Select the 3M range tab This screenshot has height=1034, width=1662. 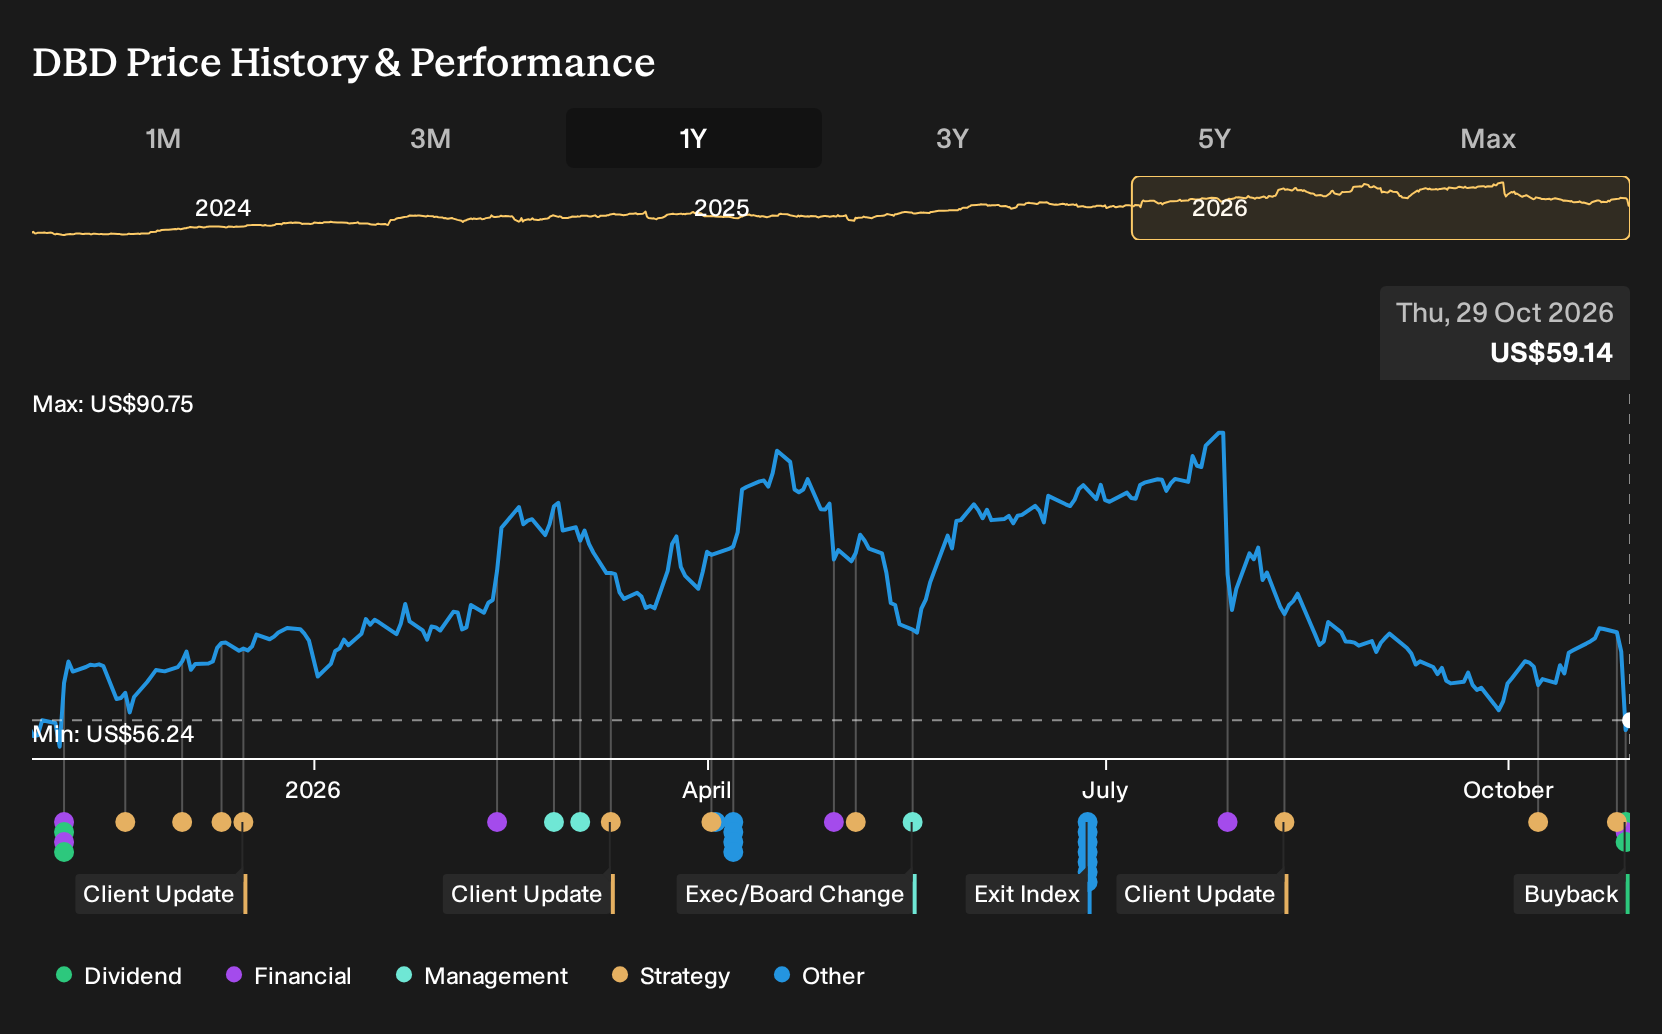coord(430,138)
